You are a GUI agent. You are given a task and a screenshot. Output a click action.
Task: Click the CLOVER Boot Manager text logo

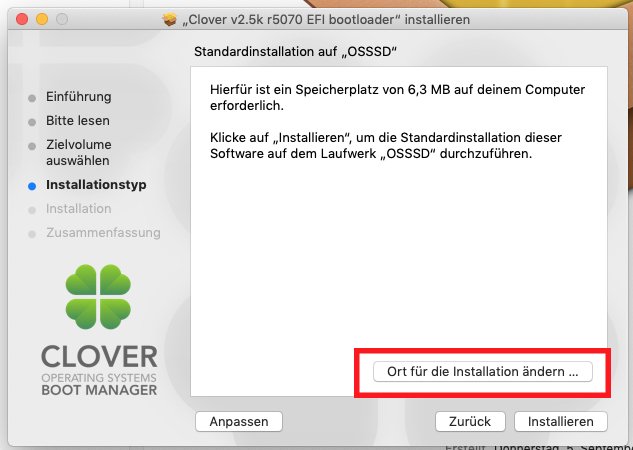(99, 370)
